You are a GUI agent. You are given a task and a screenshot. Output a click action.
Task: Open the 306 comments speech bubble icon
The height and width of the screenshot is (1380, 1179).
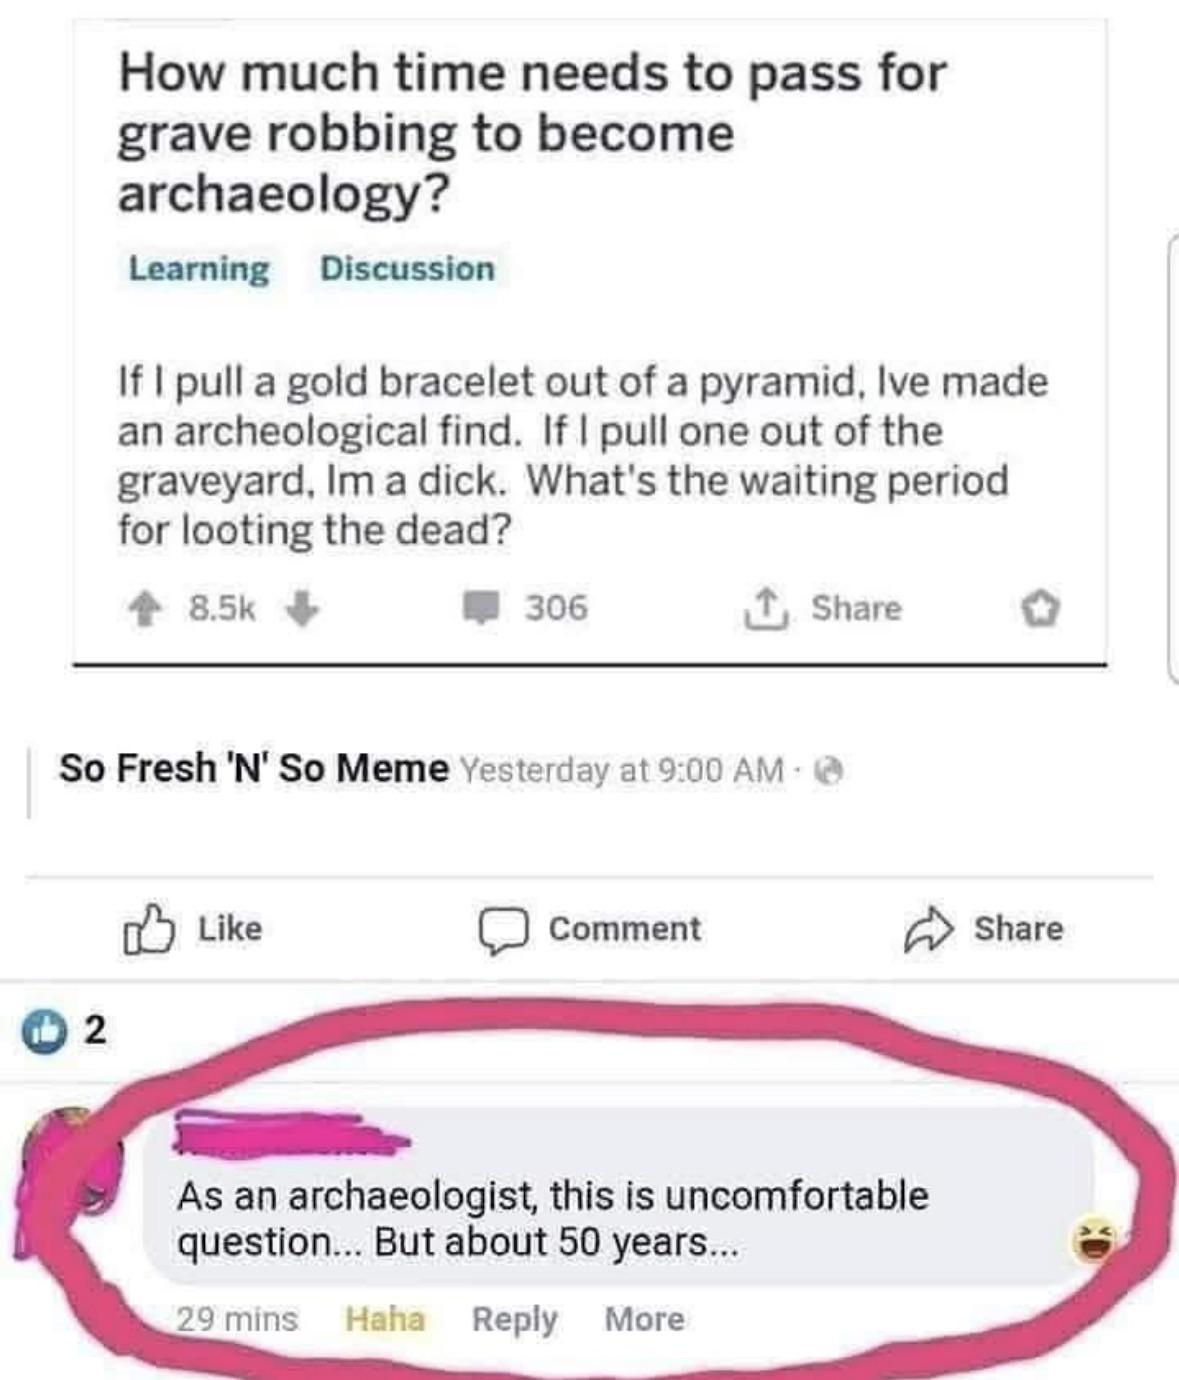[x=480, y=608]
